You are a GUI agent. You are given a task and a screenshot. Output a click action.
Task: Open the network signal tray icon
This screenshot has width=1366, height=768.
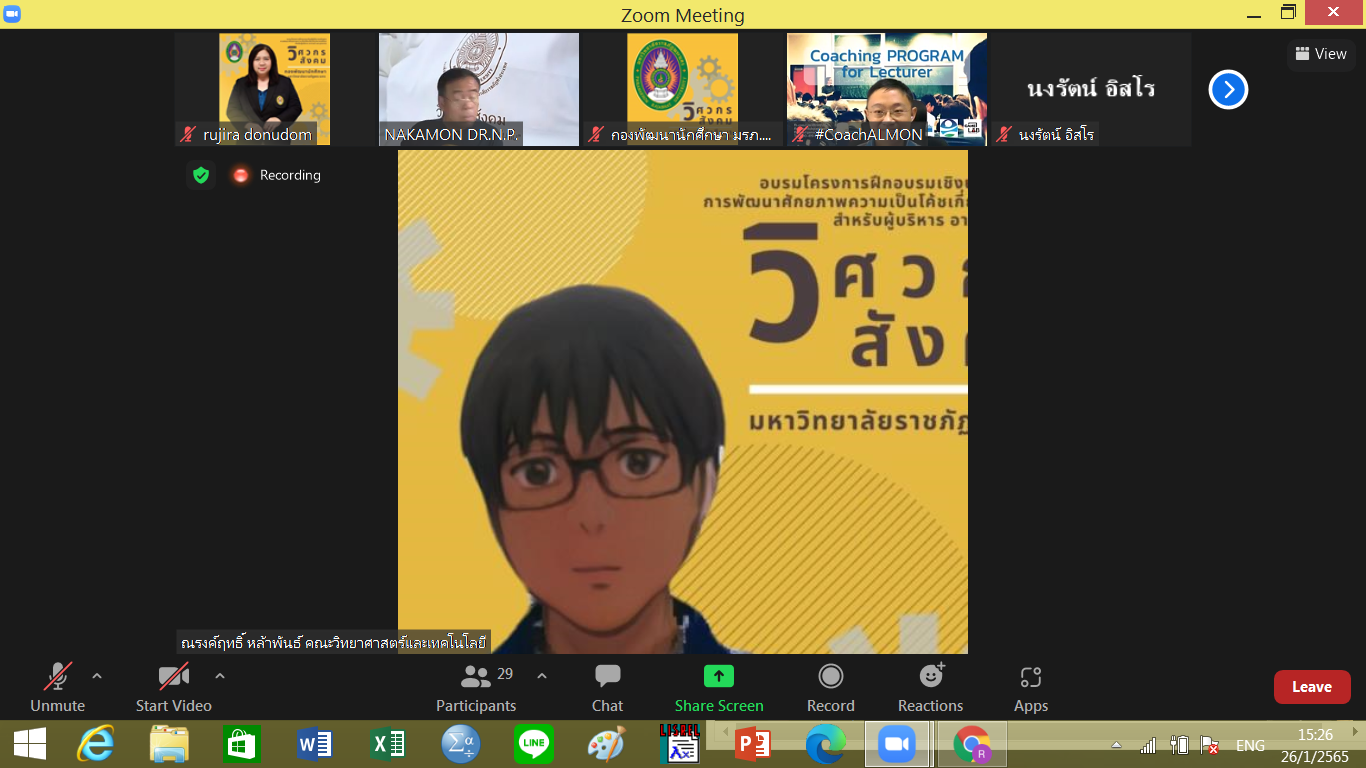(x=1148, y=746)
